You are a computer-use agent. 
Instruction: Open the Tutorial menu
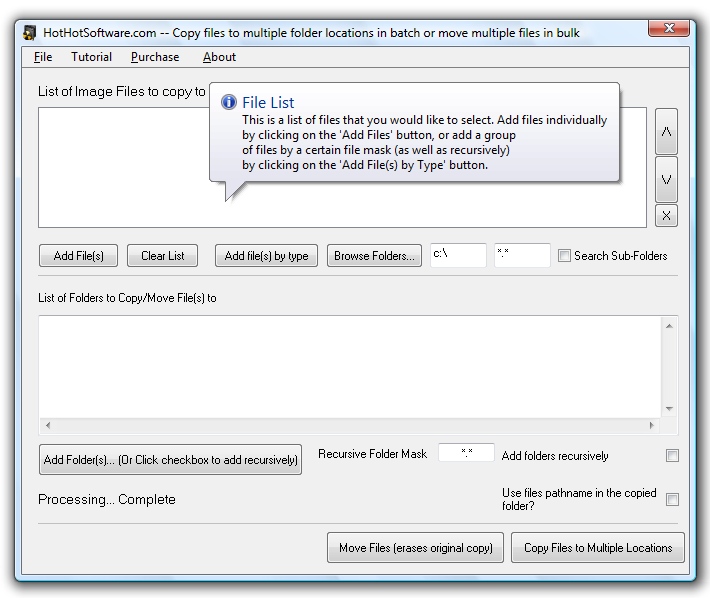click(x=91, y=57)
